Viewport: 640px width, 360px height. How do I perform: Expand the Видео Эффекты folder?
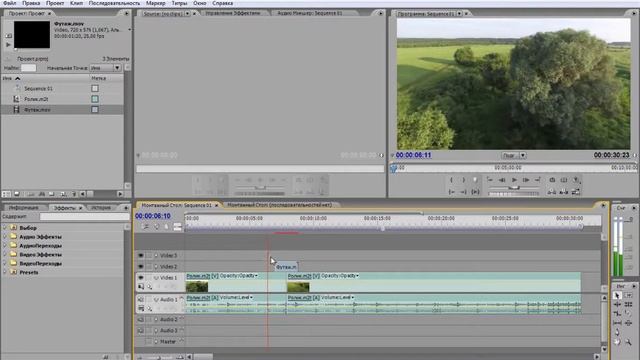[5, 254]
